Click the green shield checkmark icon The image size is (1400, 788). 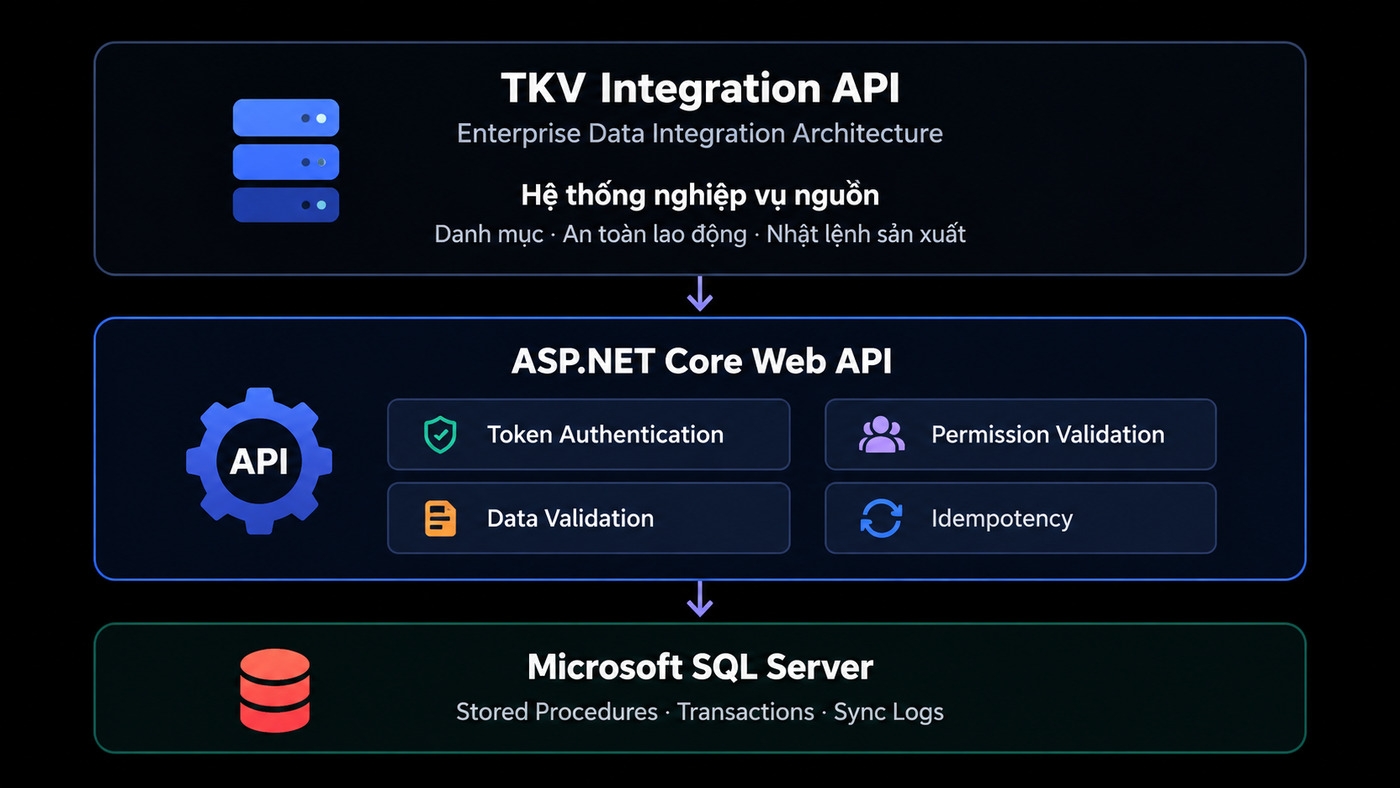pyautogui.click(x=440, y=435)
